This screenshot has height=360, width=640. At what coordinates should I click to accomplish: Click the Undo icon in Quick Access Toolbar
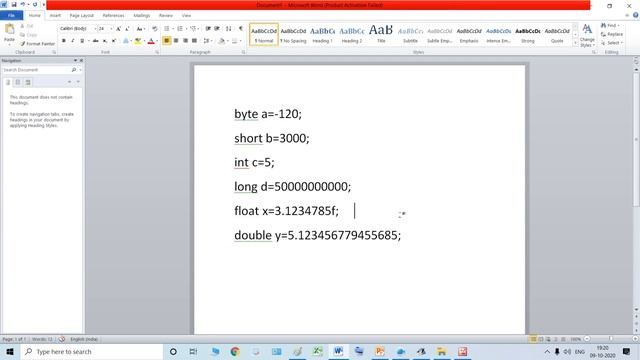[x=23, y=4]
